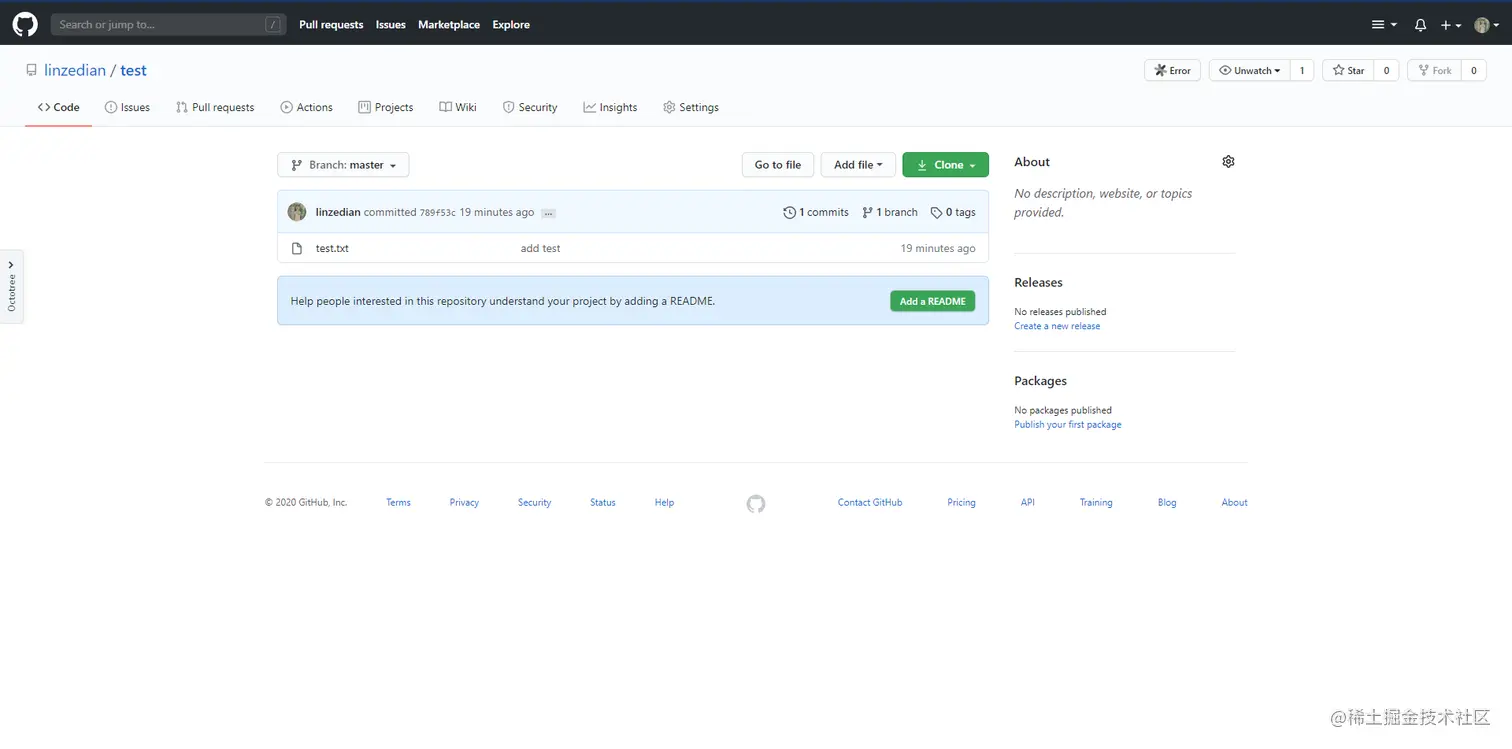Switch to the repository Issues tab
Viewport: 1512px width, 749px height.
pyautogui.click(x=127, y=107)
